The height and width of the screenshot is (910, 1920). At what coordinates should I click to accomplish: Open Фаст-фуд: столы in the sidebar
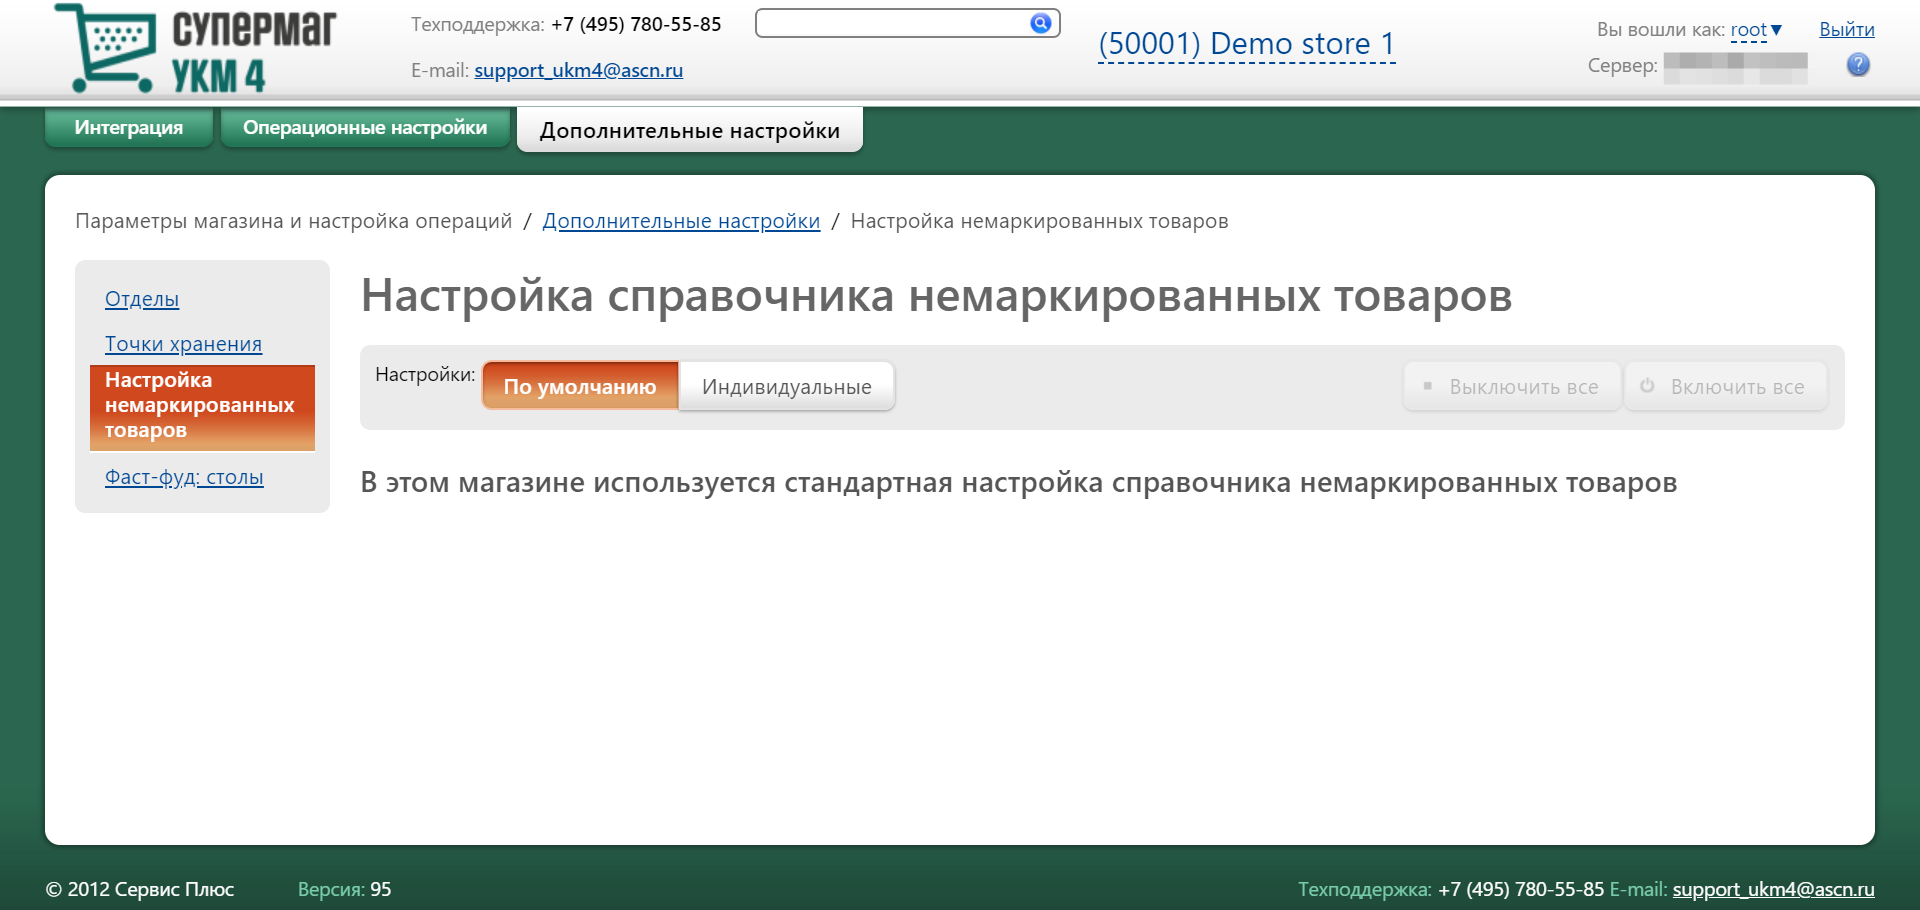coord(184,477)
